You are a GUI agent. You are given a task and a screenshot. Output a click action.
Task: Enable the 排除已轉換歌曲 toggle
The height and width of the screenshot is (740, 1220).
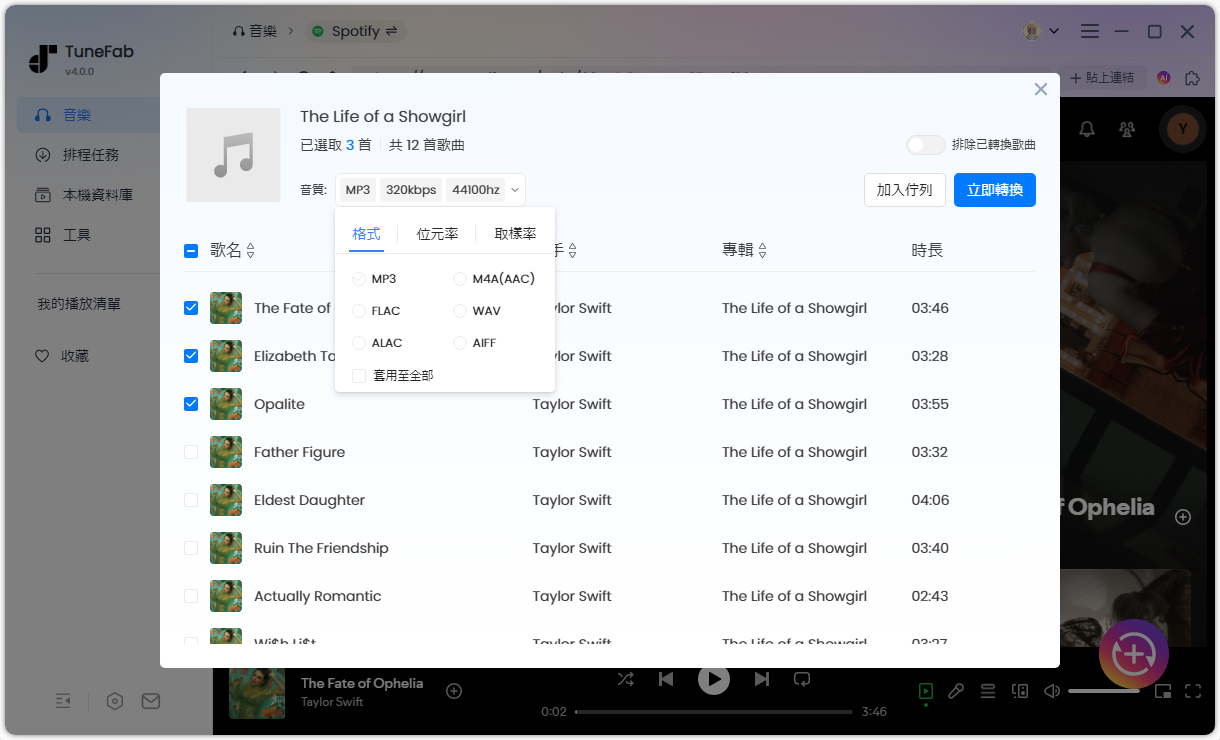pyautogui.click(x=925, y=144)
